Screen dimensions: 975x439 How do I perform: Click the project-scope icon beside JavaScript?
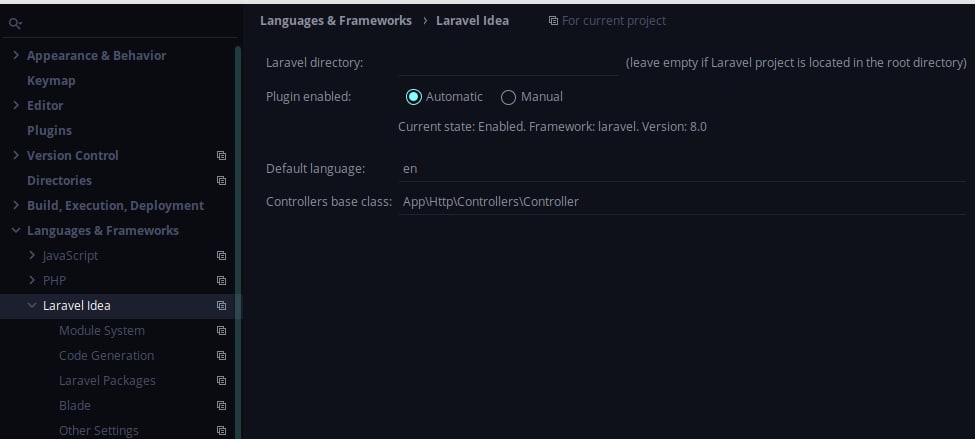point(221,256)
